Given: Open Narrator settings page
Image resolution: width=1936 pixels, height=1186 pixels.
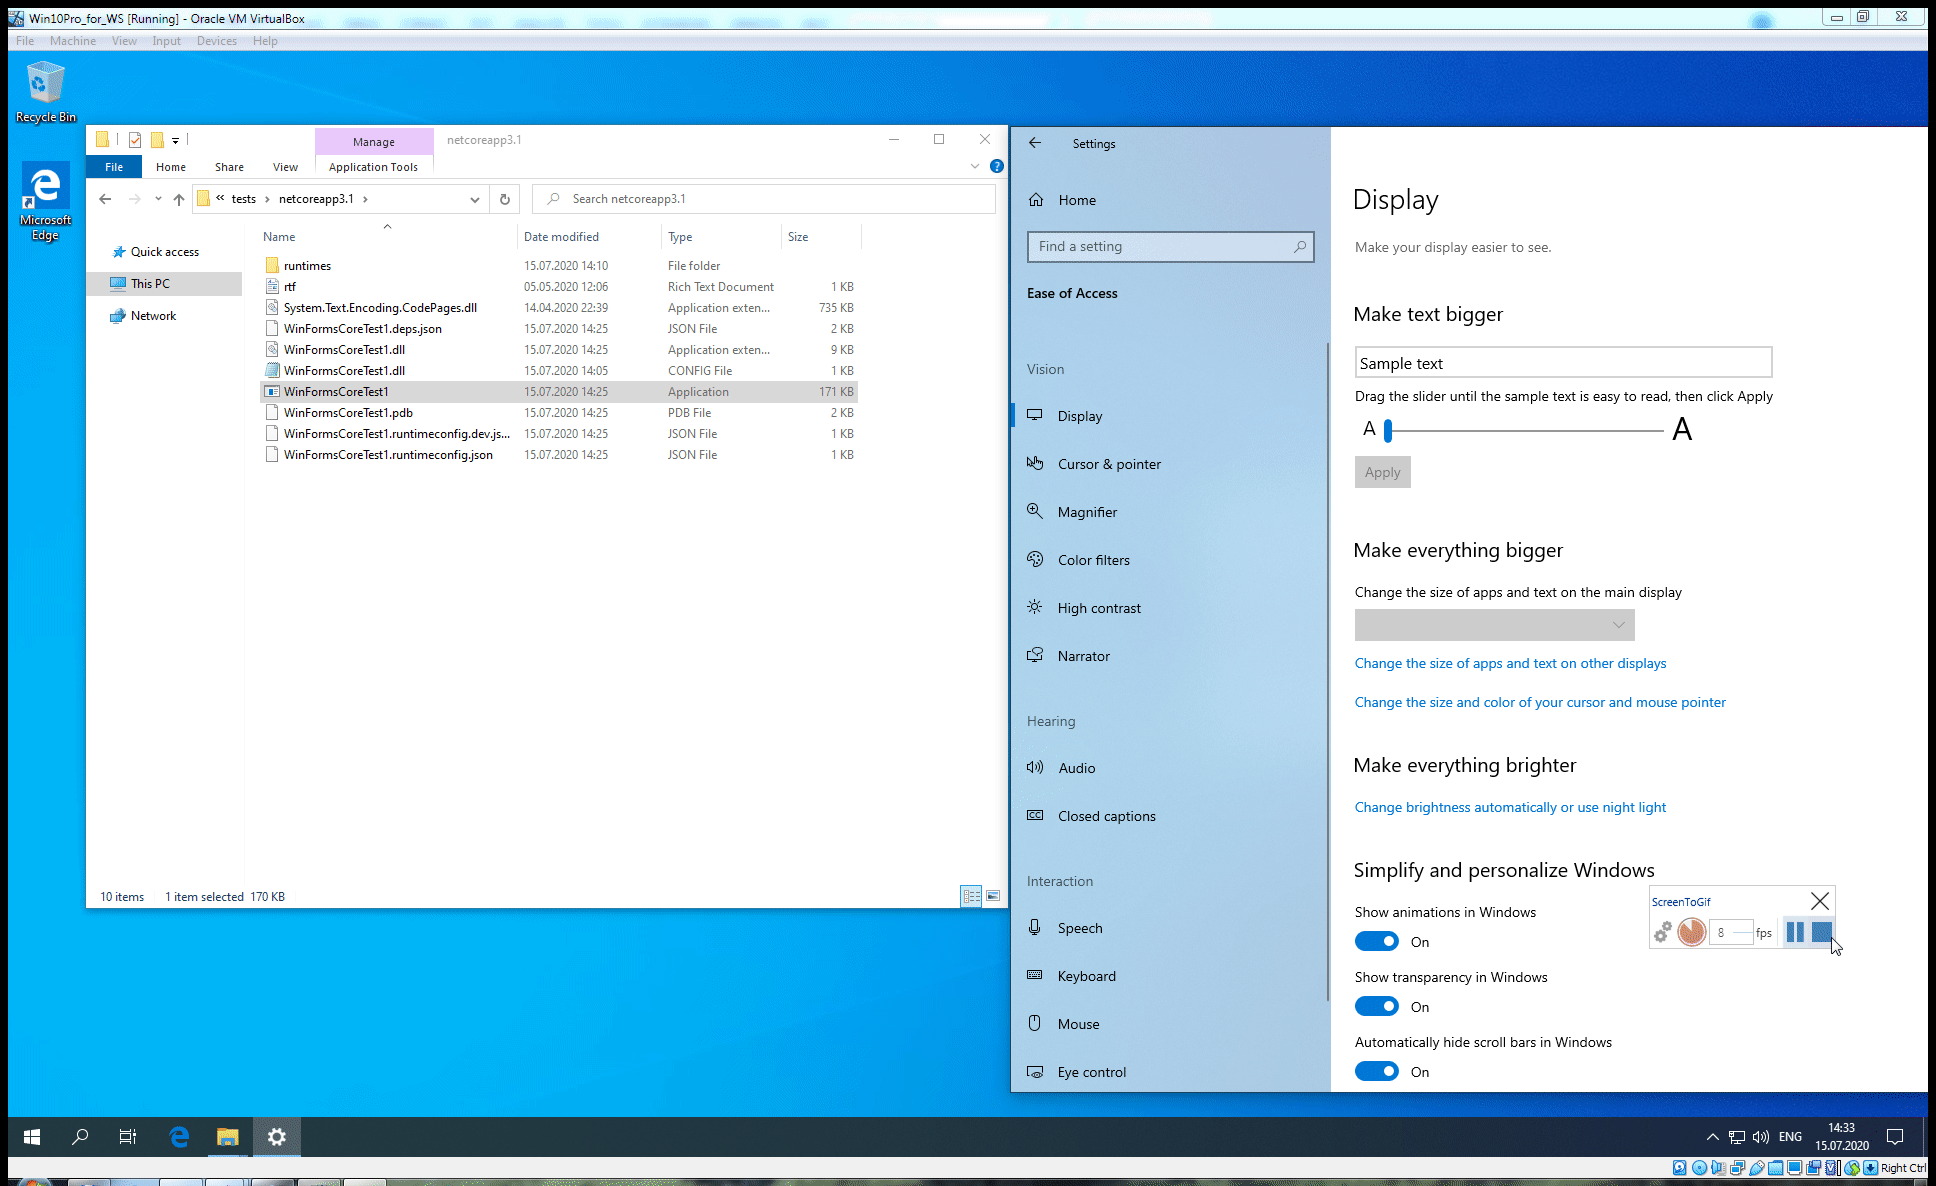Looking at the screenshot, I should 1083,656.
